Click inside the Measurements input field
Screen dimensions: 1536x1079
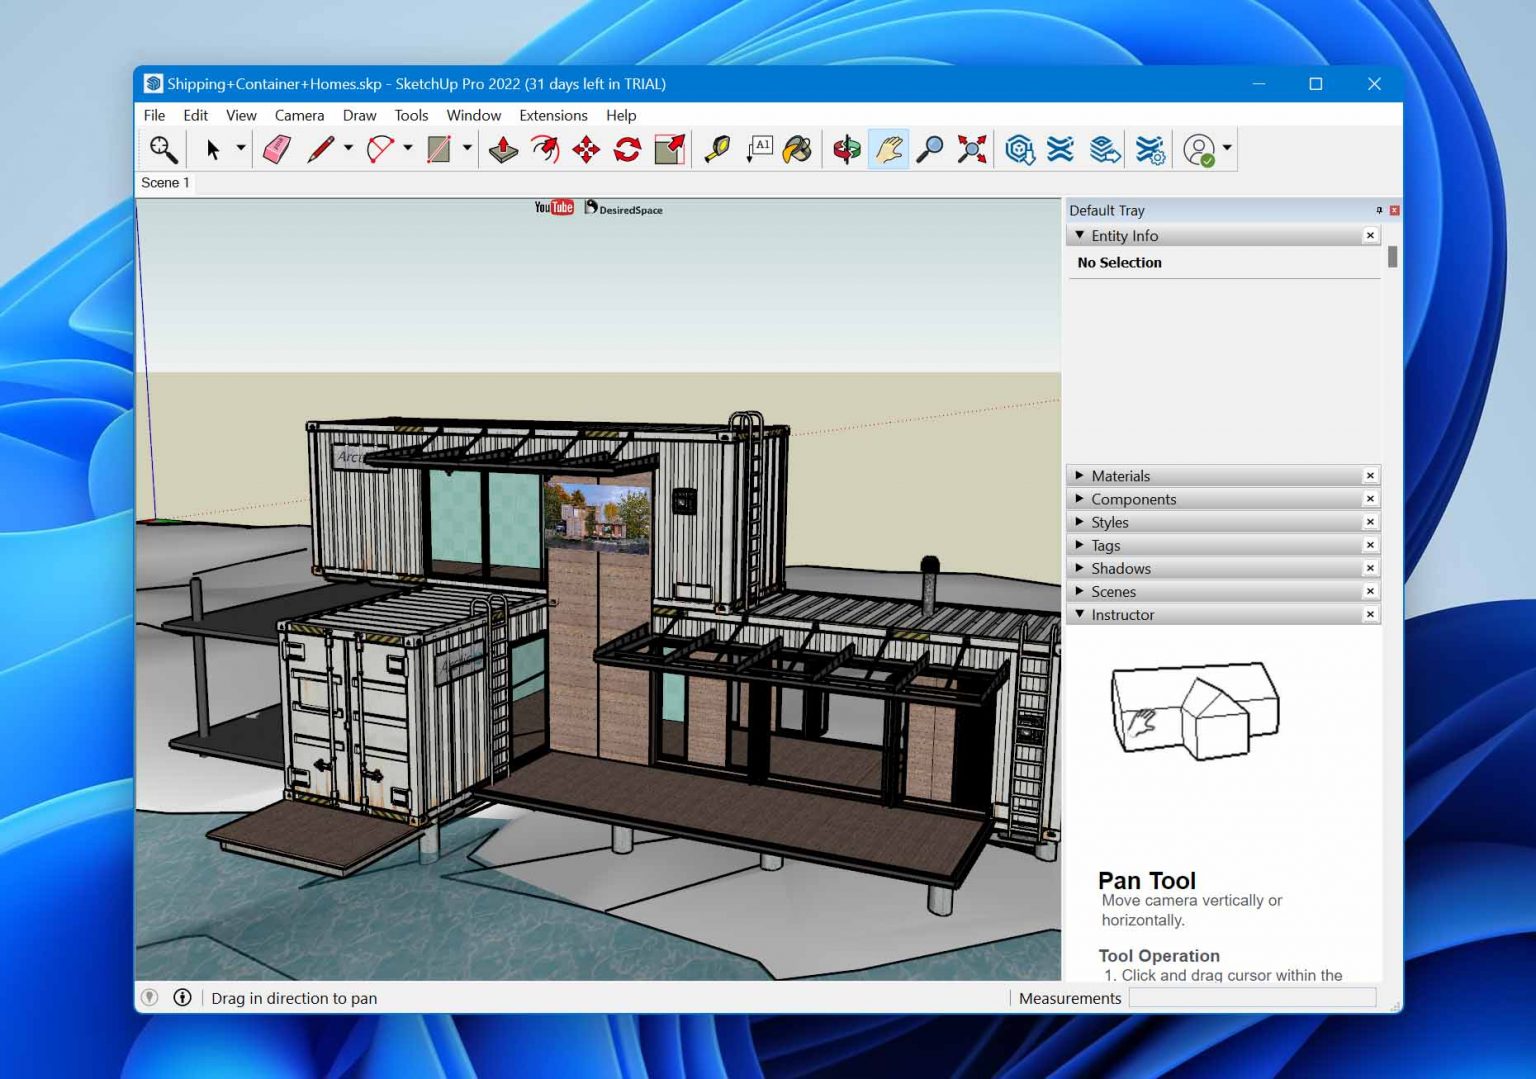point(1252,997)
